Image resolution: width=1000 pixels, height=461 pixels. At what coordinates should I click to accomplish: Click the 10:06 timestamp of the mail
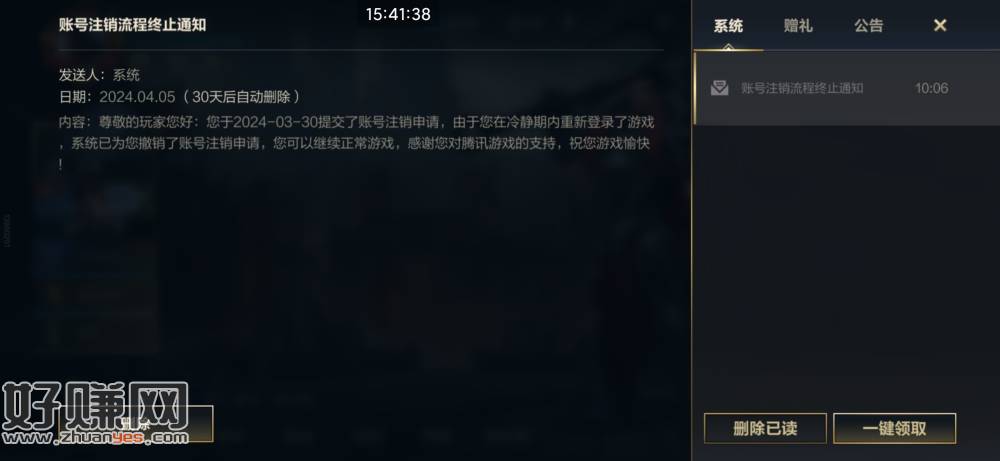pos(931,88)
